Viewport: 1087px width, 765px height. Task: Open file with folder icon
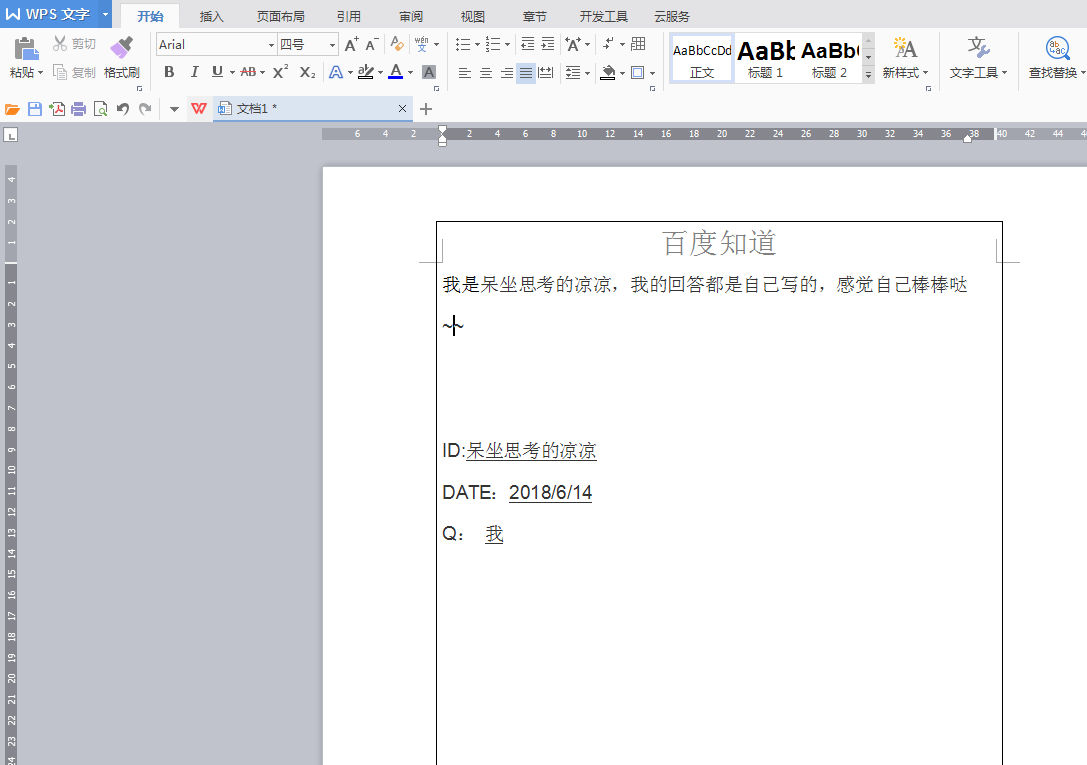tap(12, 109)
